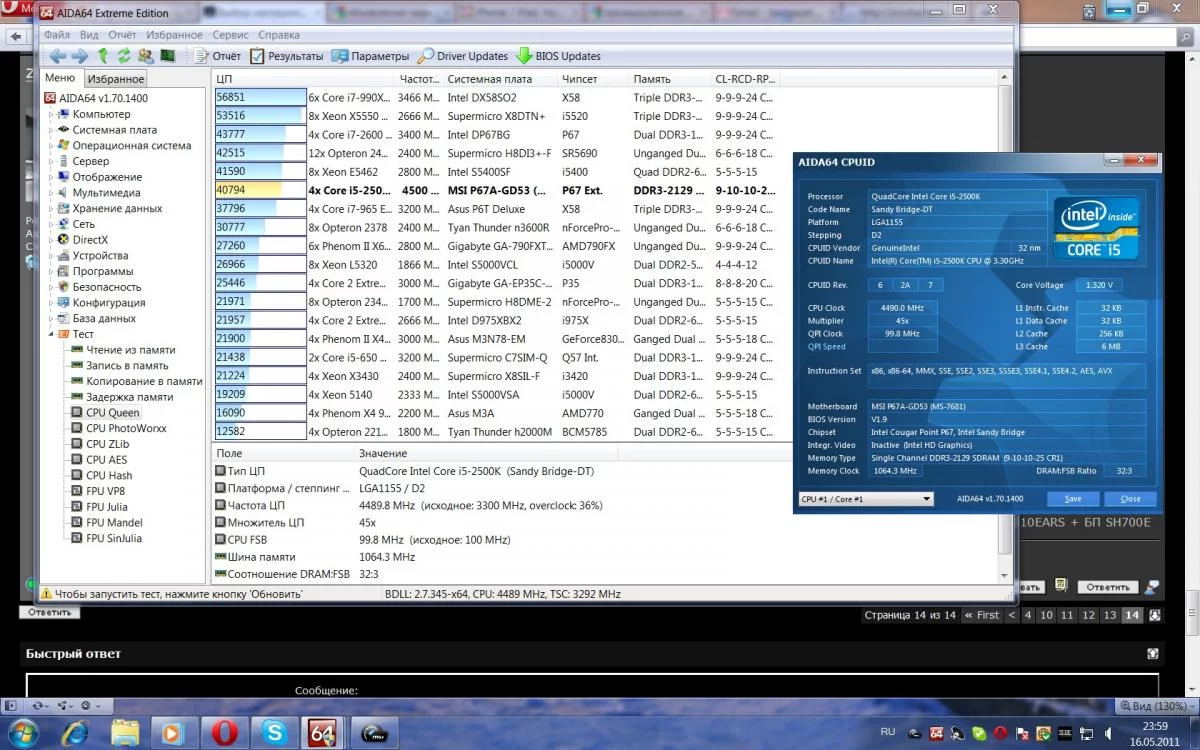This screenshot has width=1200, height=750.
Task: Open Параметры from the toolbar
Action: tap(371, 56)
